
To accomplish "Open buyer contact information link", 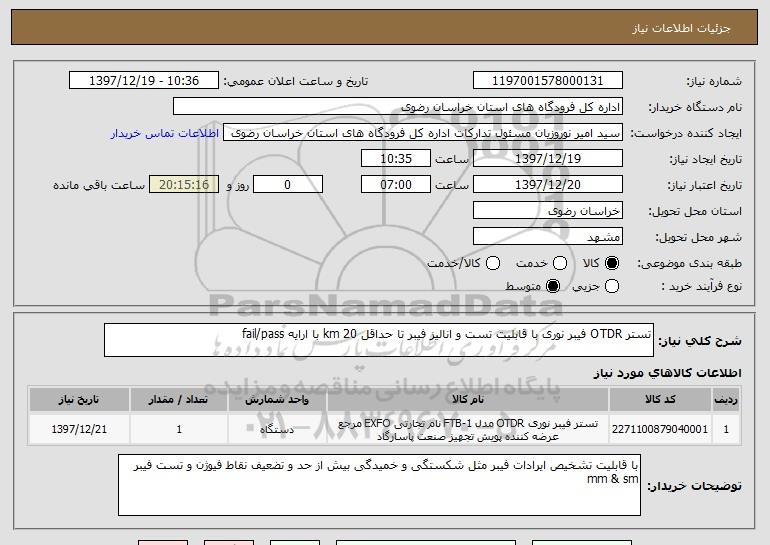I will [x=165, y=133].
